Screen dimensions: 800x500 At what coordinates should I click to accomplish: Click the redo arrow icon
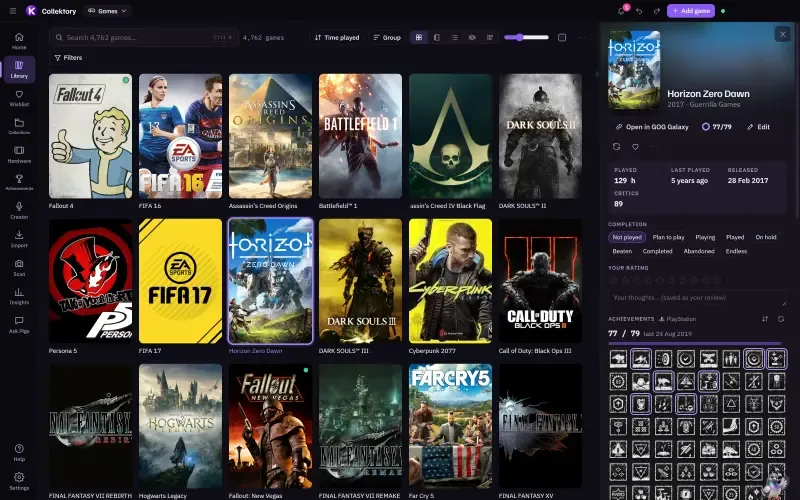[x=657, y=11]
